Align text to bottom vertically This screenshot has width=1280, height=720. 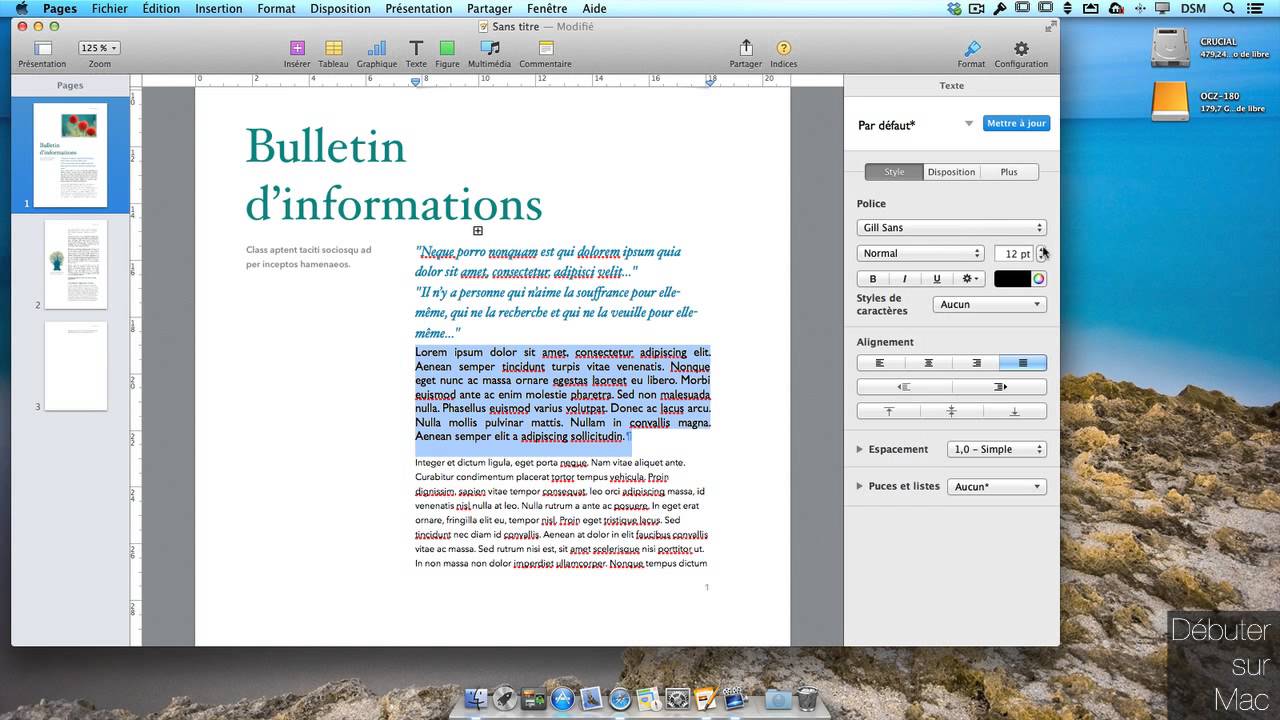(1014, 411)
